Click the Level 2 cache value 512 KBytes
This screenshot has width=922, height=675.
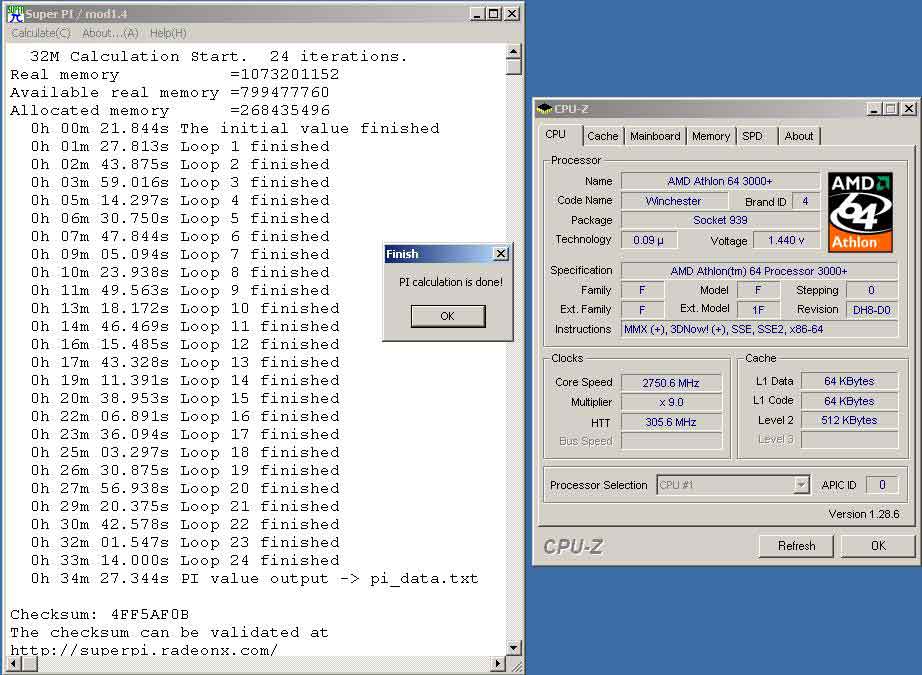[x=849, y=420]
